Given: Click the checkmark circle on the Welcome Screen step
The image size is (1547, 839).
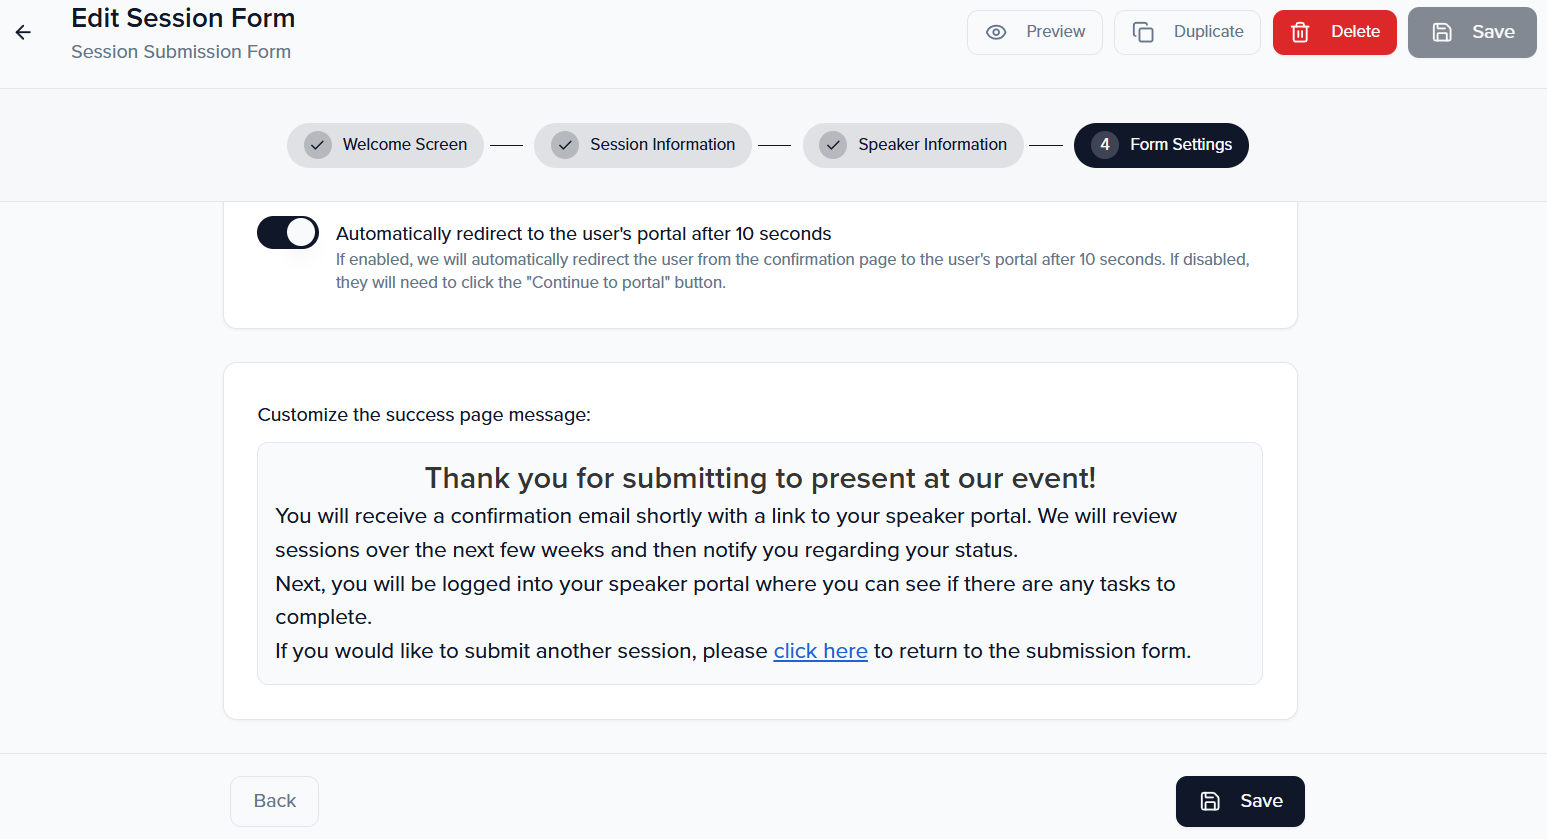Looking at the screenshot, I should (x=318, y=145).
